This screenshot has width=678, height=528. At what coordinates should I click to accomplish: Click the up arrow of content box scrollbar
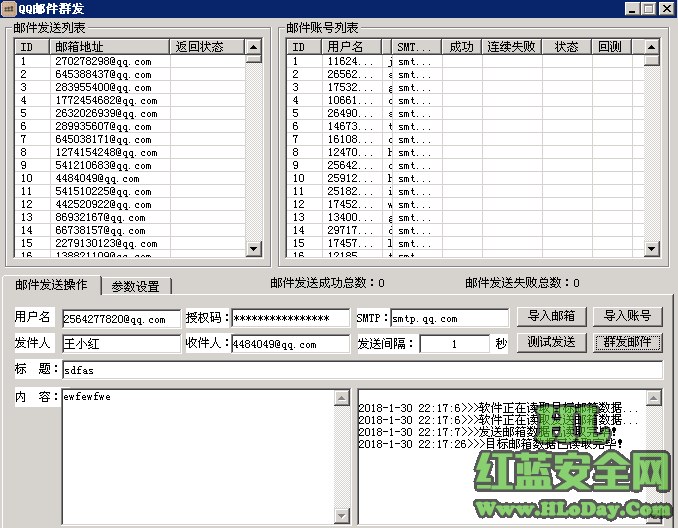pos(342,397)
